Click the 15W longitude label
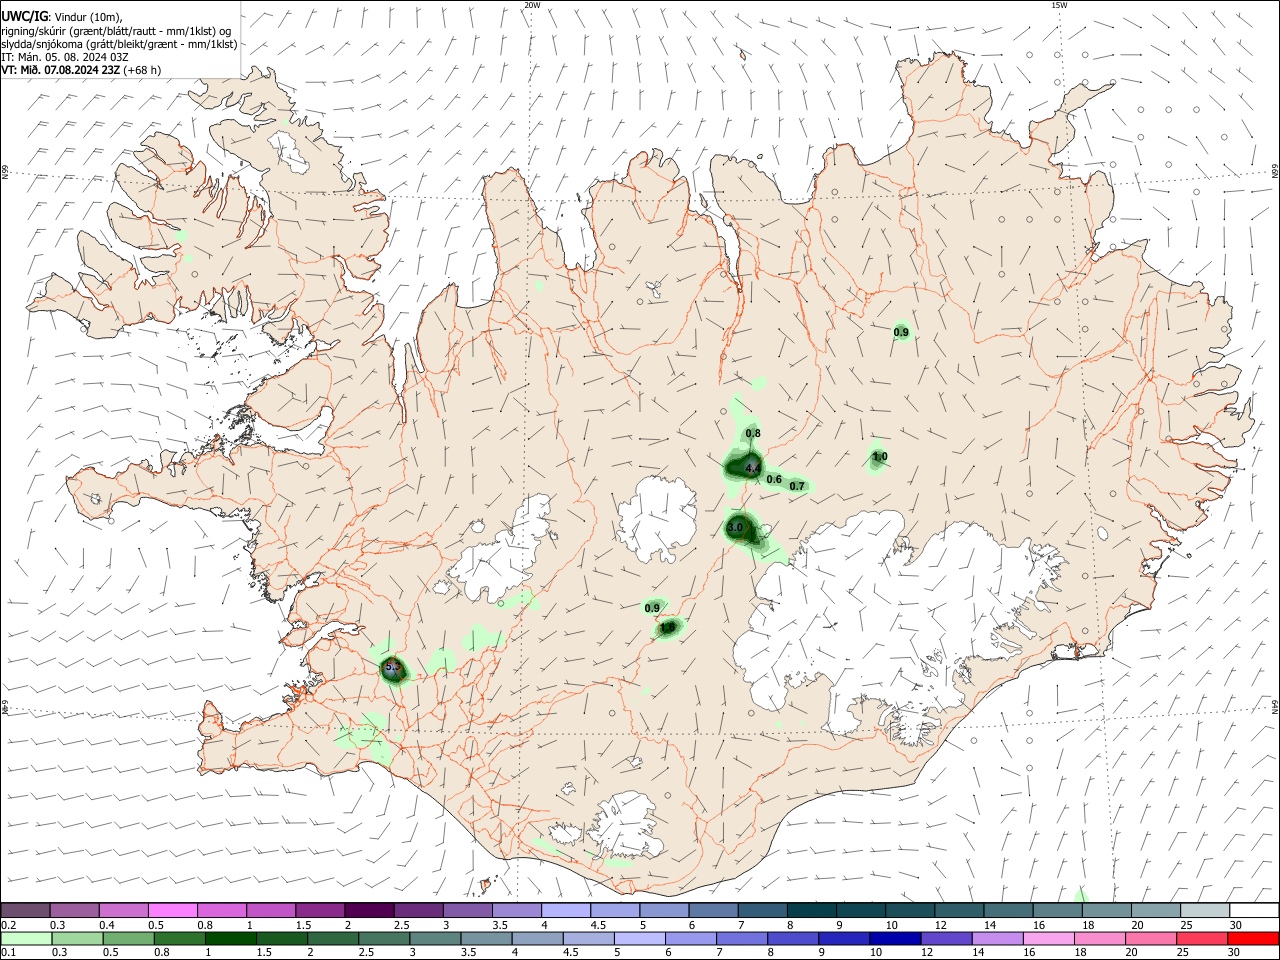 tap(1059, 5)
